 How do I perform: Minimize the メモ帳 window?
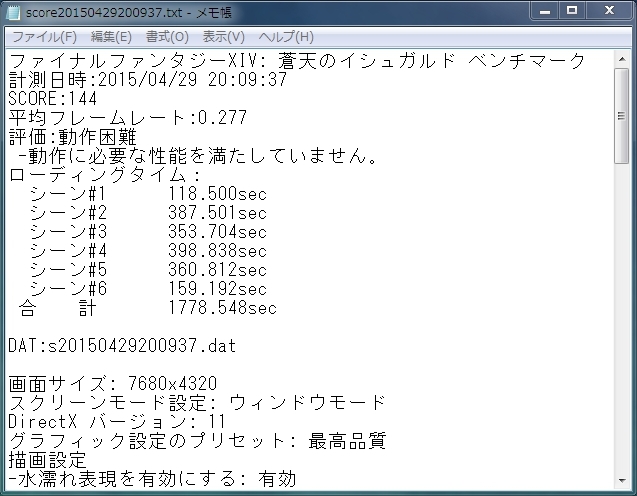545,11
